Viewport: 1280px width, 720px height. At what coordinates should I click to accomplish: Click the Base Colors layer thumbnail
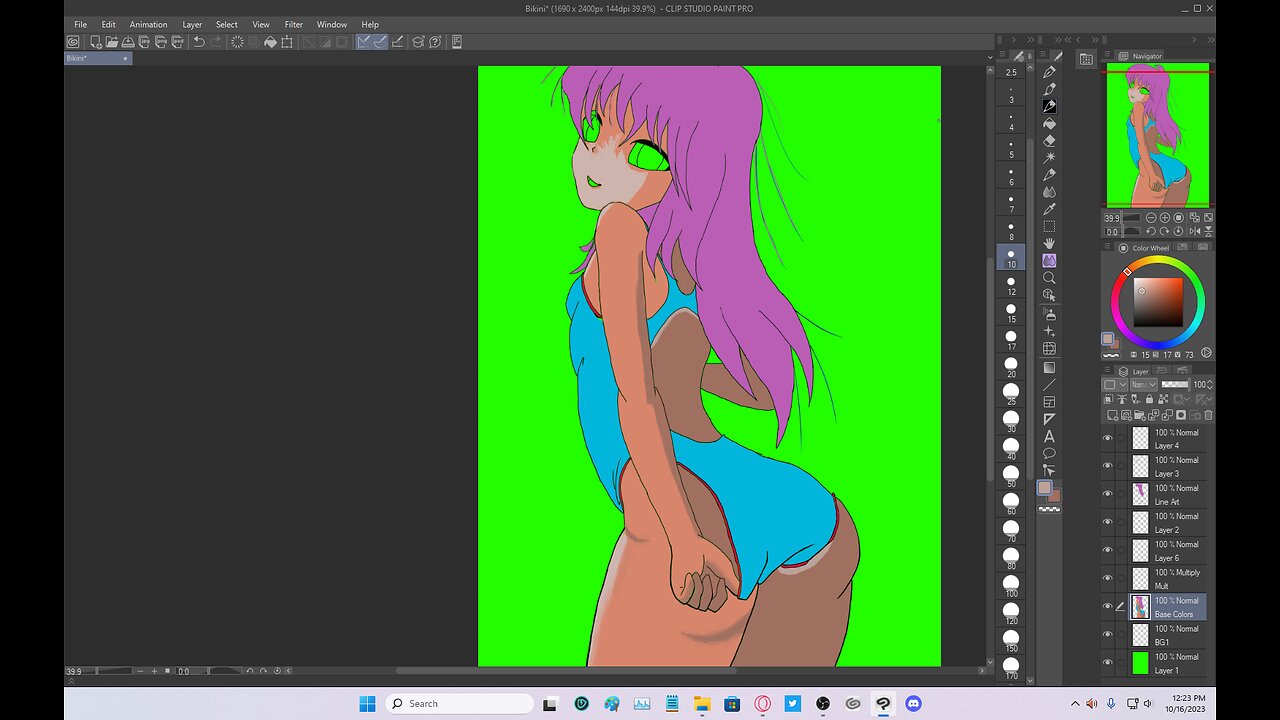pos(1140,606)
